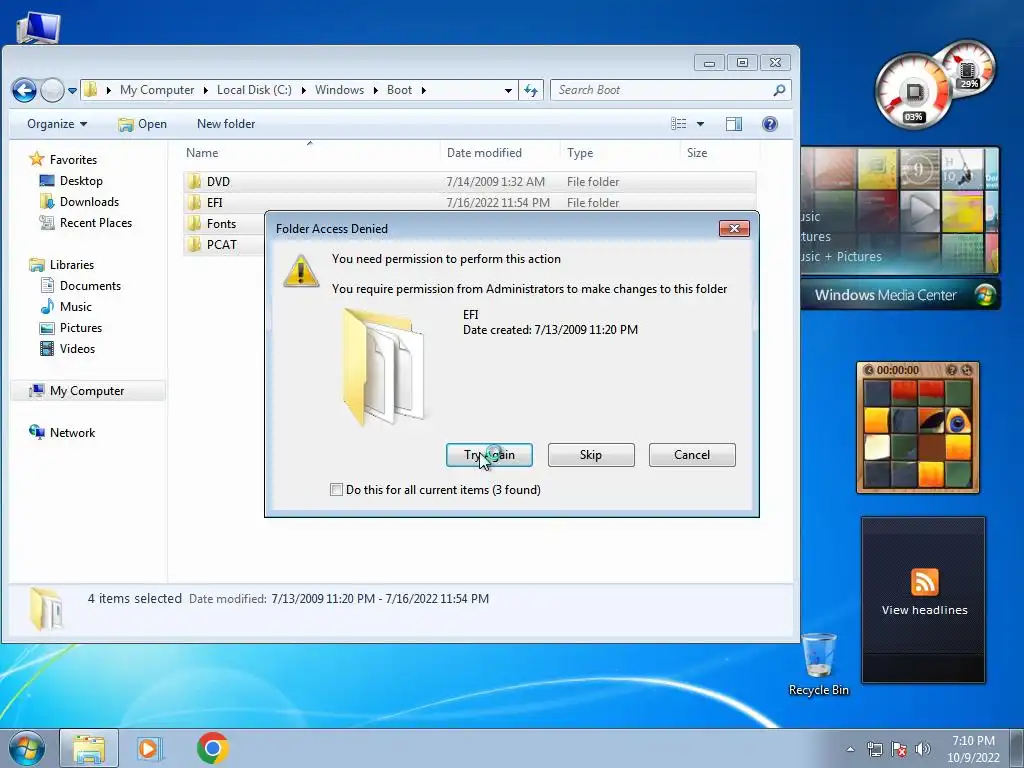Select the PCAT folder
The width and height of the screenshot is (1024, 768).
[x=223, y=245]
